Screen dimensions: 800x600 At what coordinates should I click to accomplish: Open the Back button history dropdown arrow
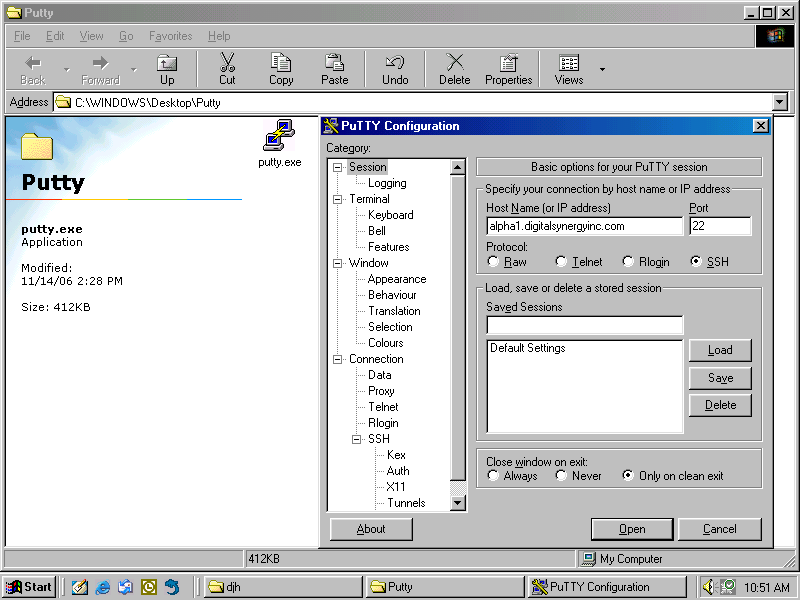pos(66,69)
